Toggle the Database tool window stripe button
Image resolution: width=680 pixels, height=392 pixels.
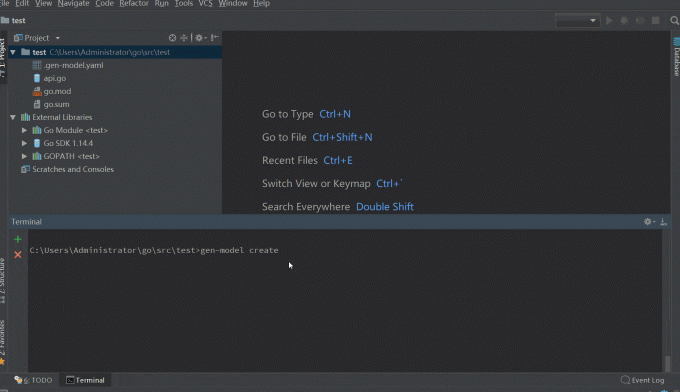coord(676,57)
